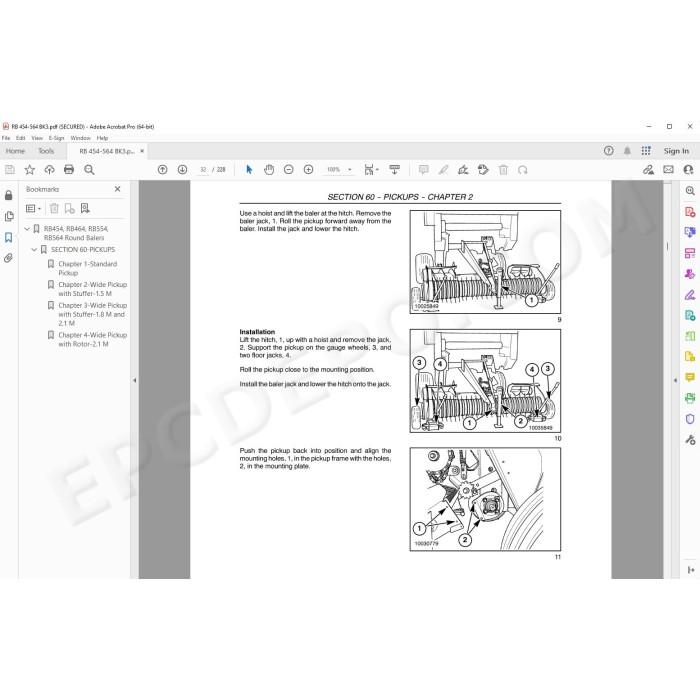Click the find current bookmark icon
The height and width of the screenshot is (700, 700).
click(85, 208)
